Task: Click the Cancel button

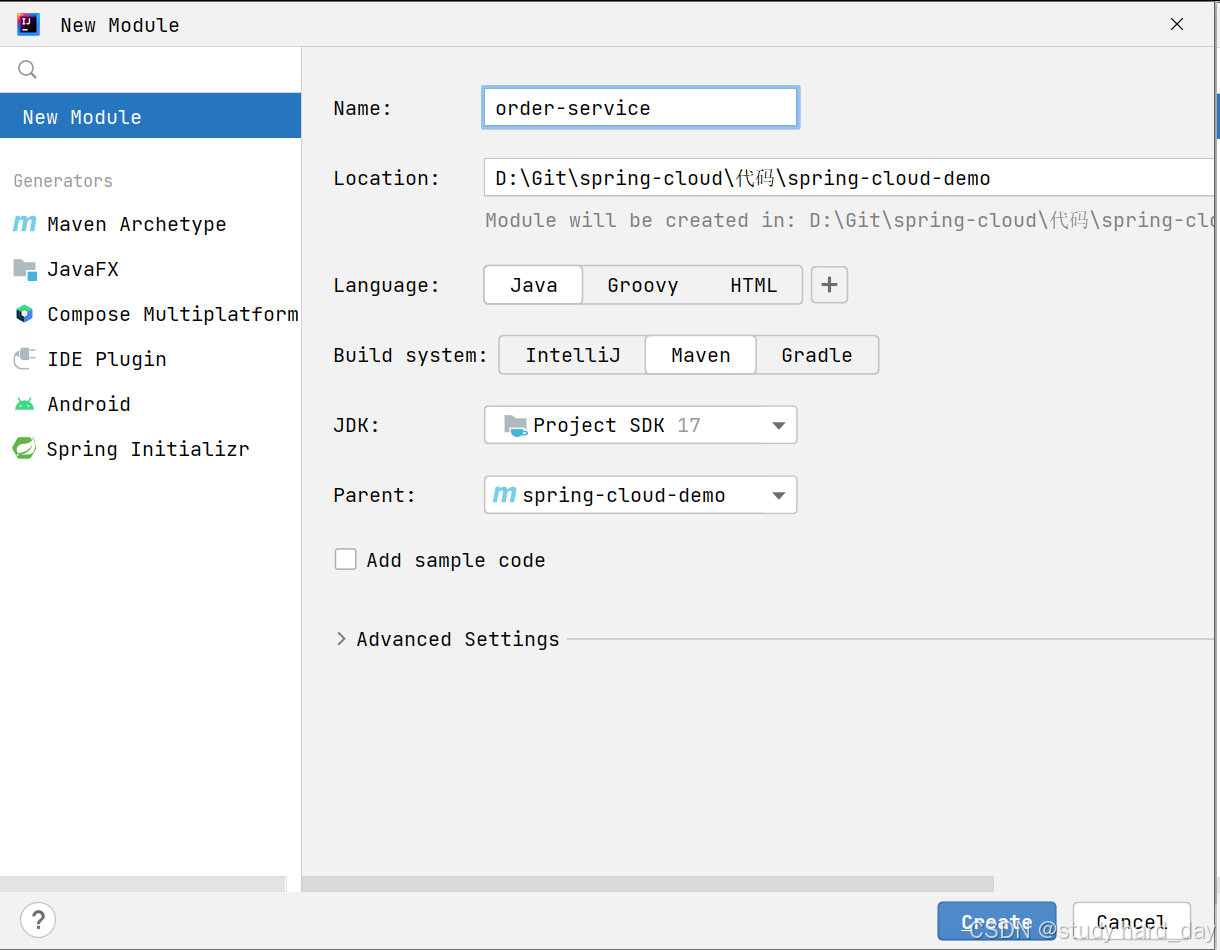Action: [1131, 921]
